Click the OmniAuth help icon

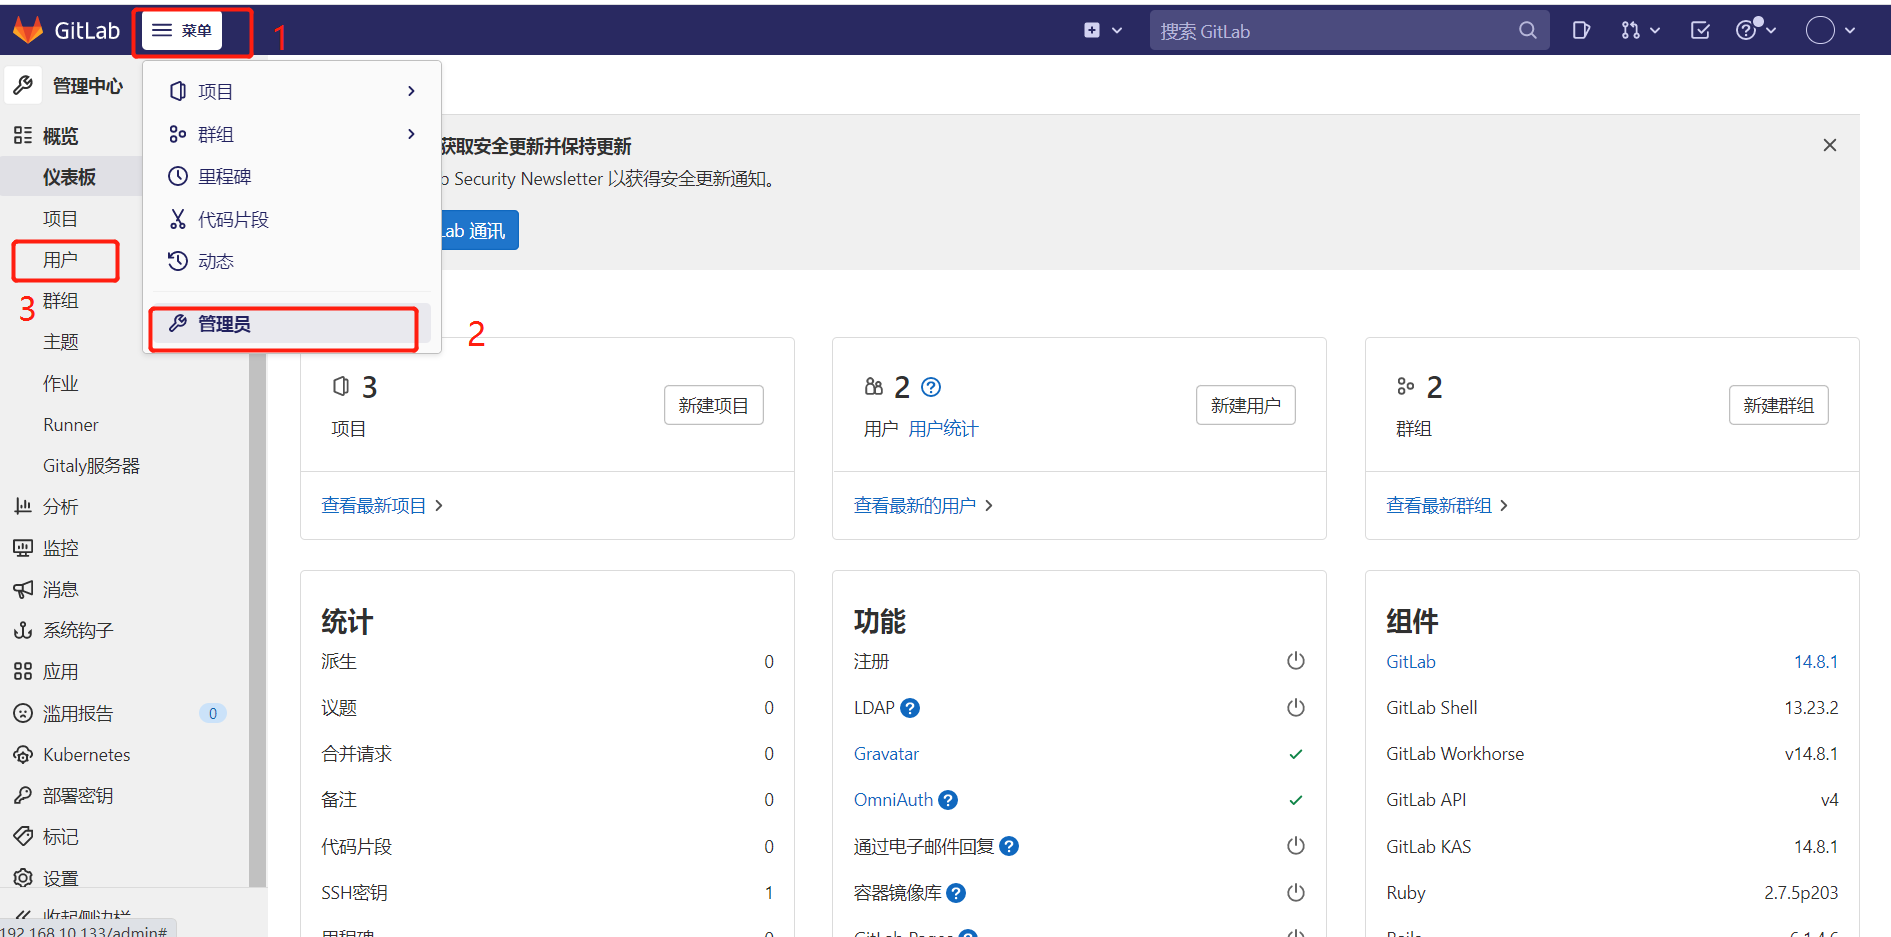tap(948, 800)
